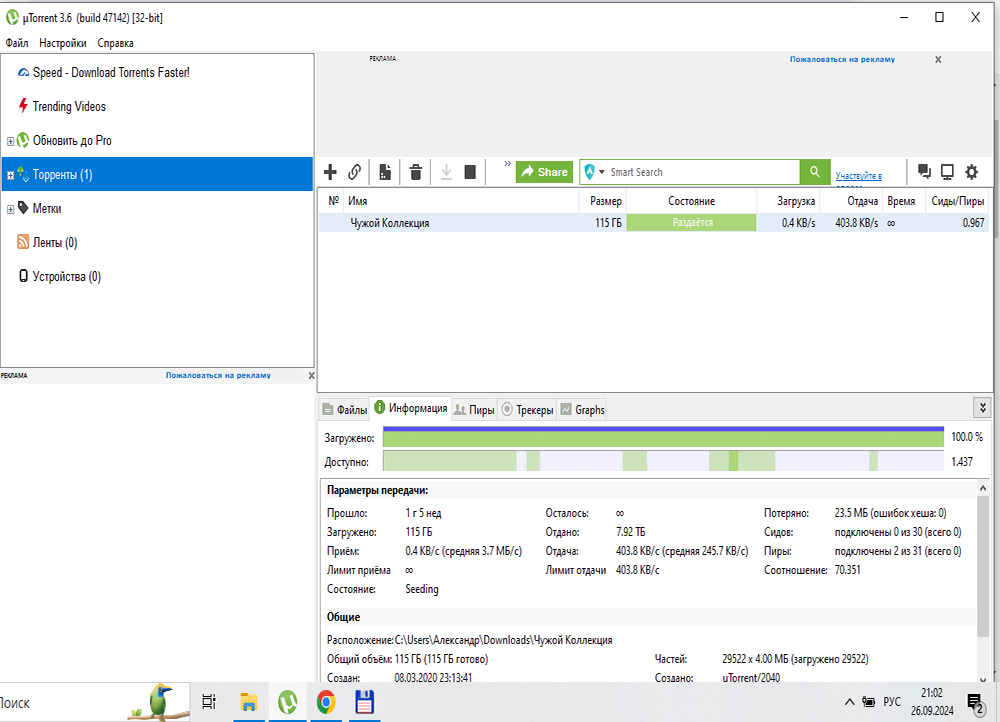Sort by Время column header
Viewport: 1000px width, 722px height.
tap(902, 201)
